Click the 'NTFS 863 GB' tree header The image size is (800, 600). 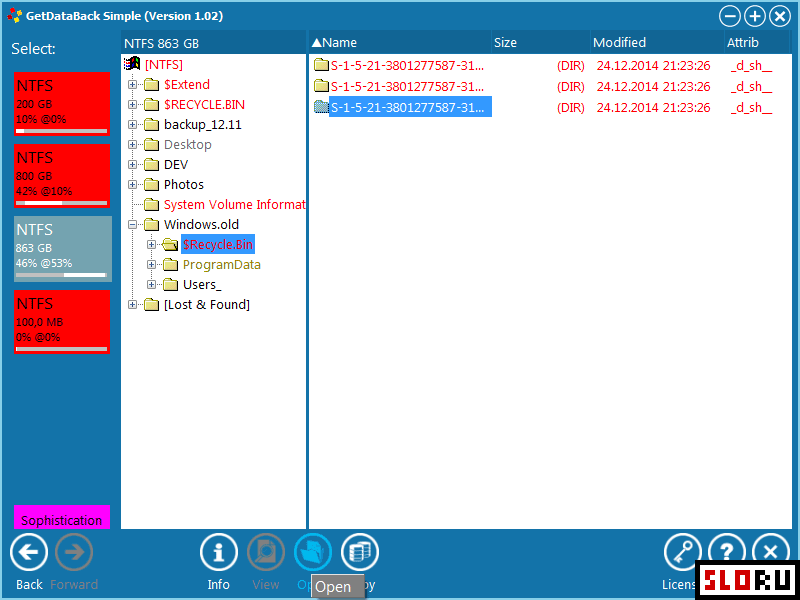pyautogui.click(x=213, y=43)
